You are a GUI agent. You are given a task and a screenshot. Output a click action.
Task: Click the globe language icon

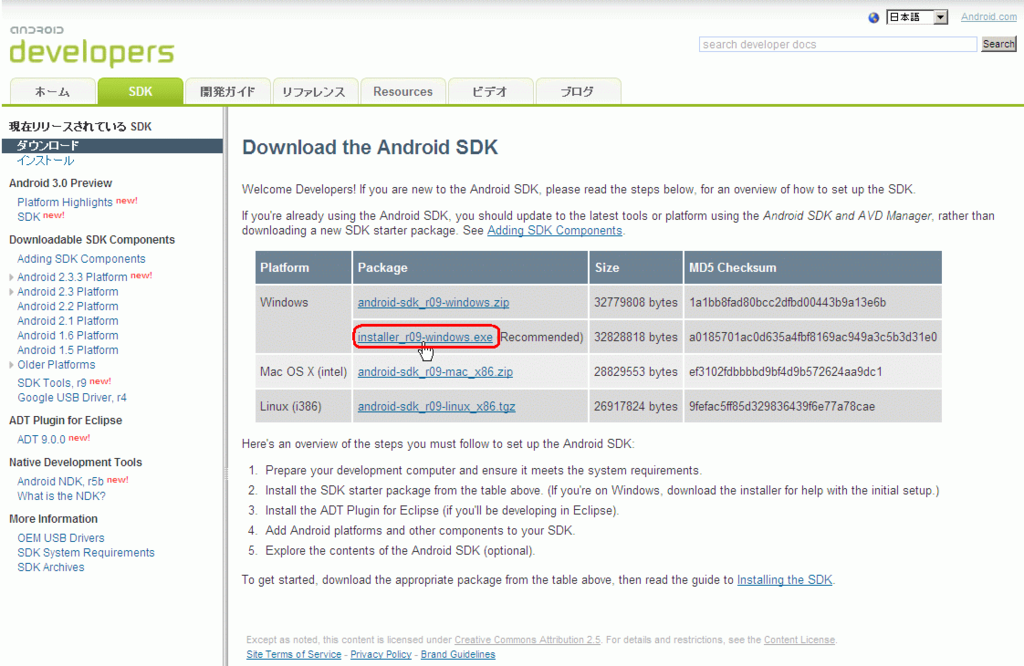coord(874,18)
